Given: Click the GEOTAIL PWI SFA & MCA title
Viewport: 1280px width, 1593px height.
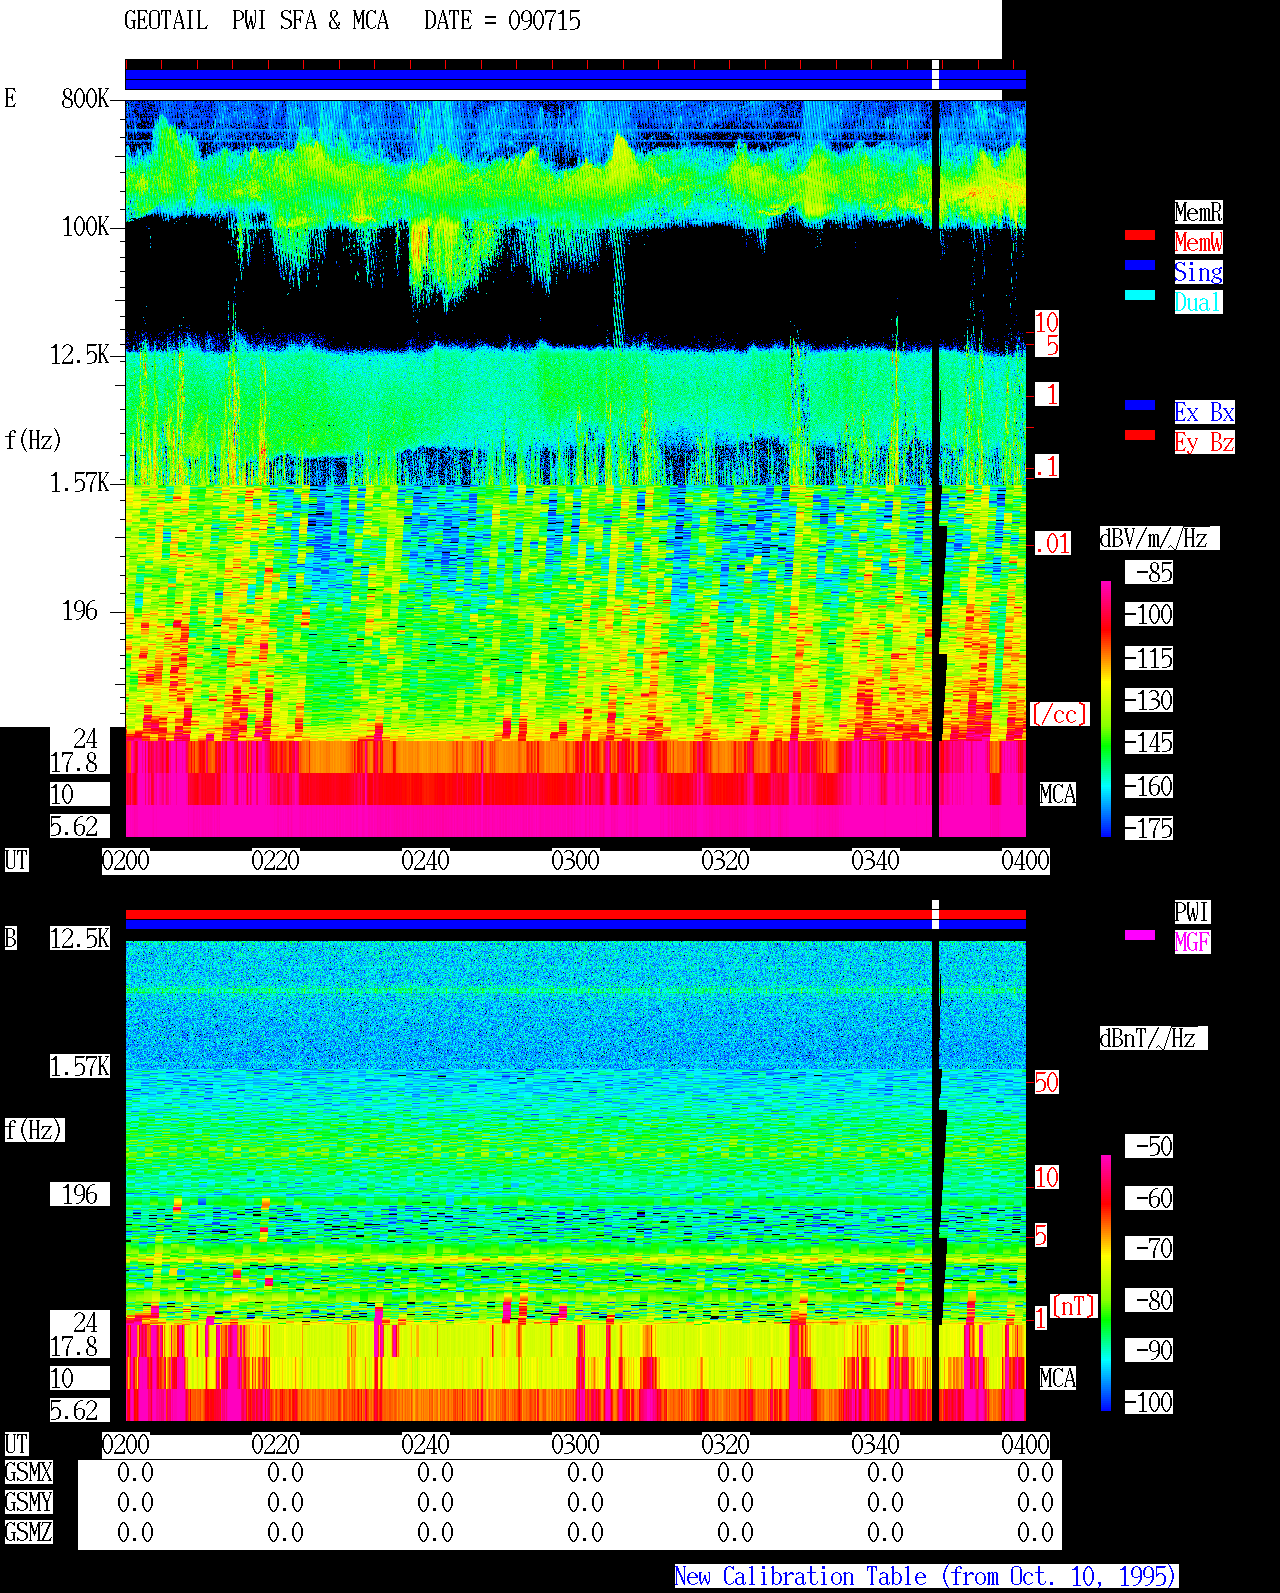Looking at the screenshot, I should [x=256, y=20].
